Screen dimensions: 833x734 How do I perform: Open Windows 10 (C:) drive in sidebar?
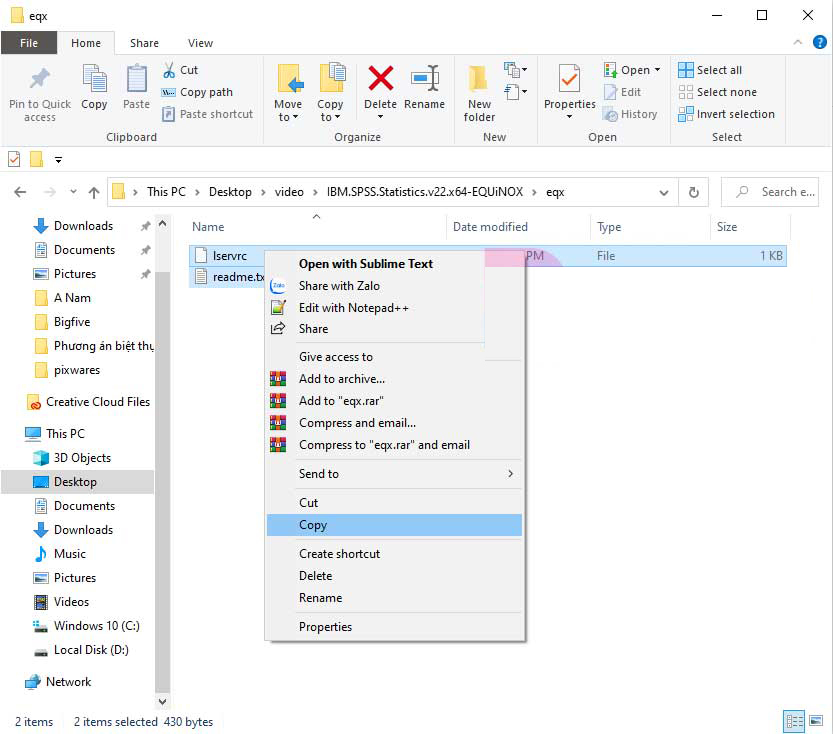86,626
